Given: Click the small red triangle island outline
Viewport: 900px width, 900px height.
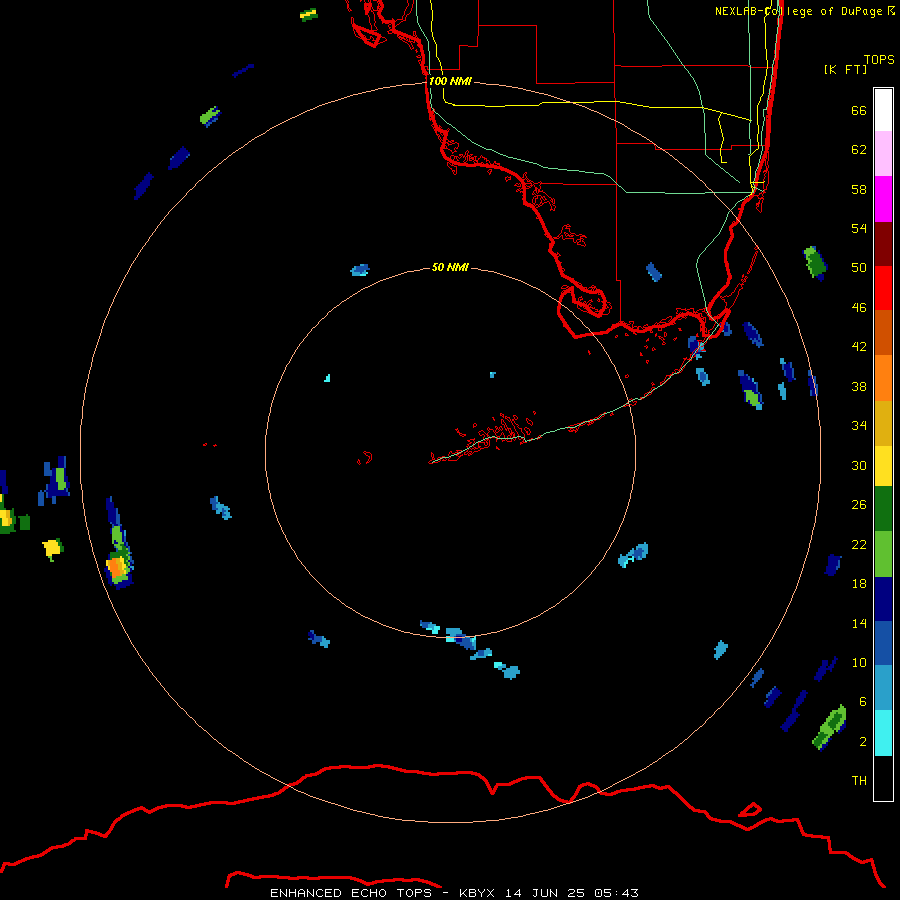Looking at the screenshot, I should click(750, 810).
